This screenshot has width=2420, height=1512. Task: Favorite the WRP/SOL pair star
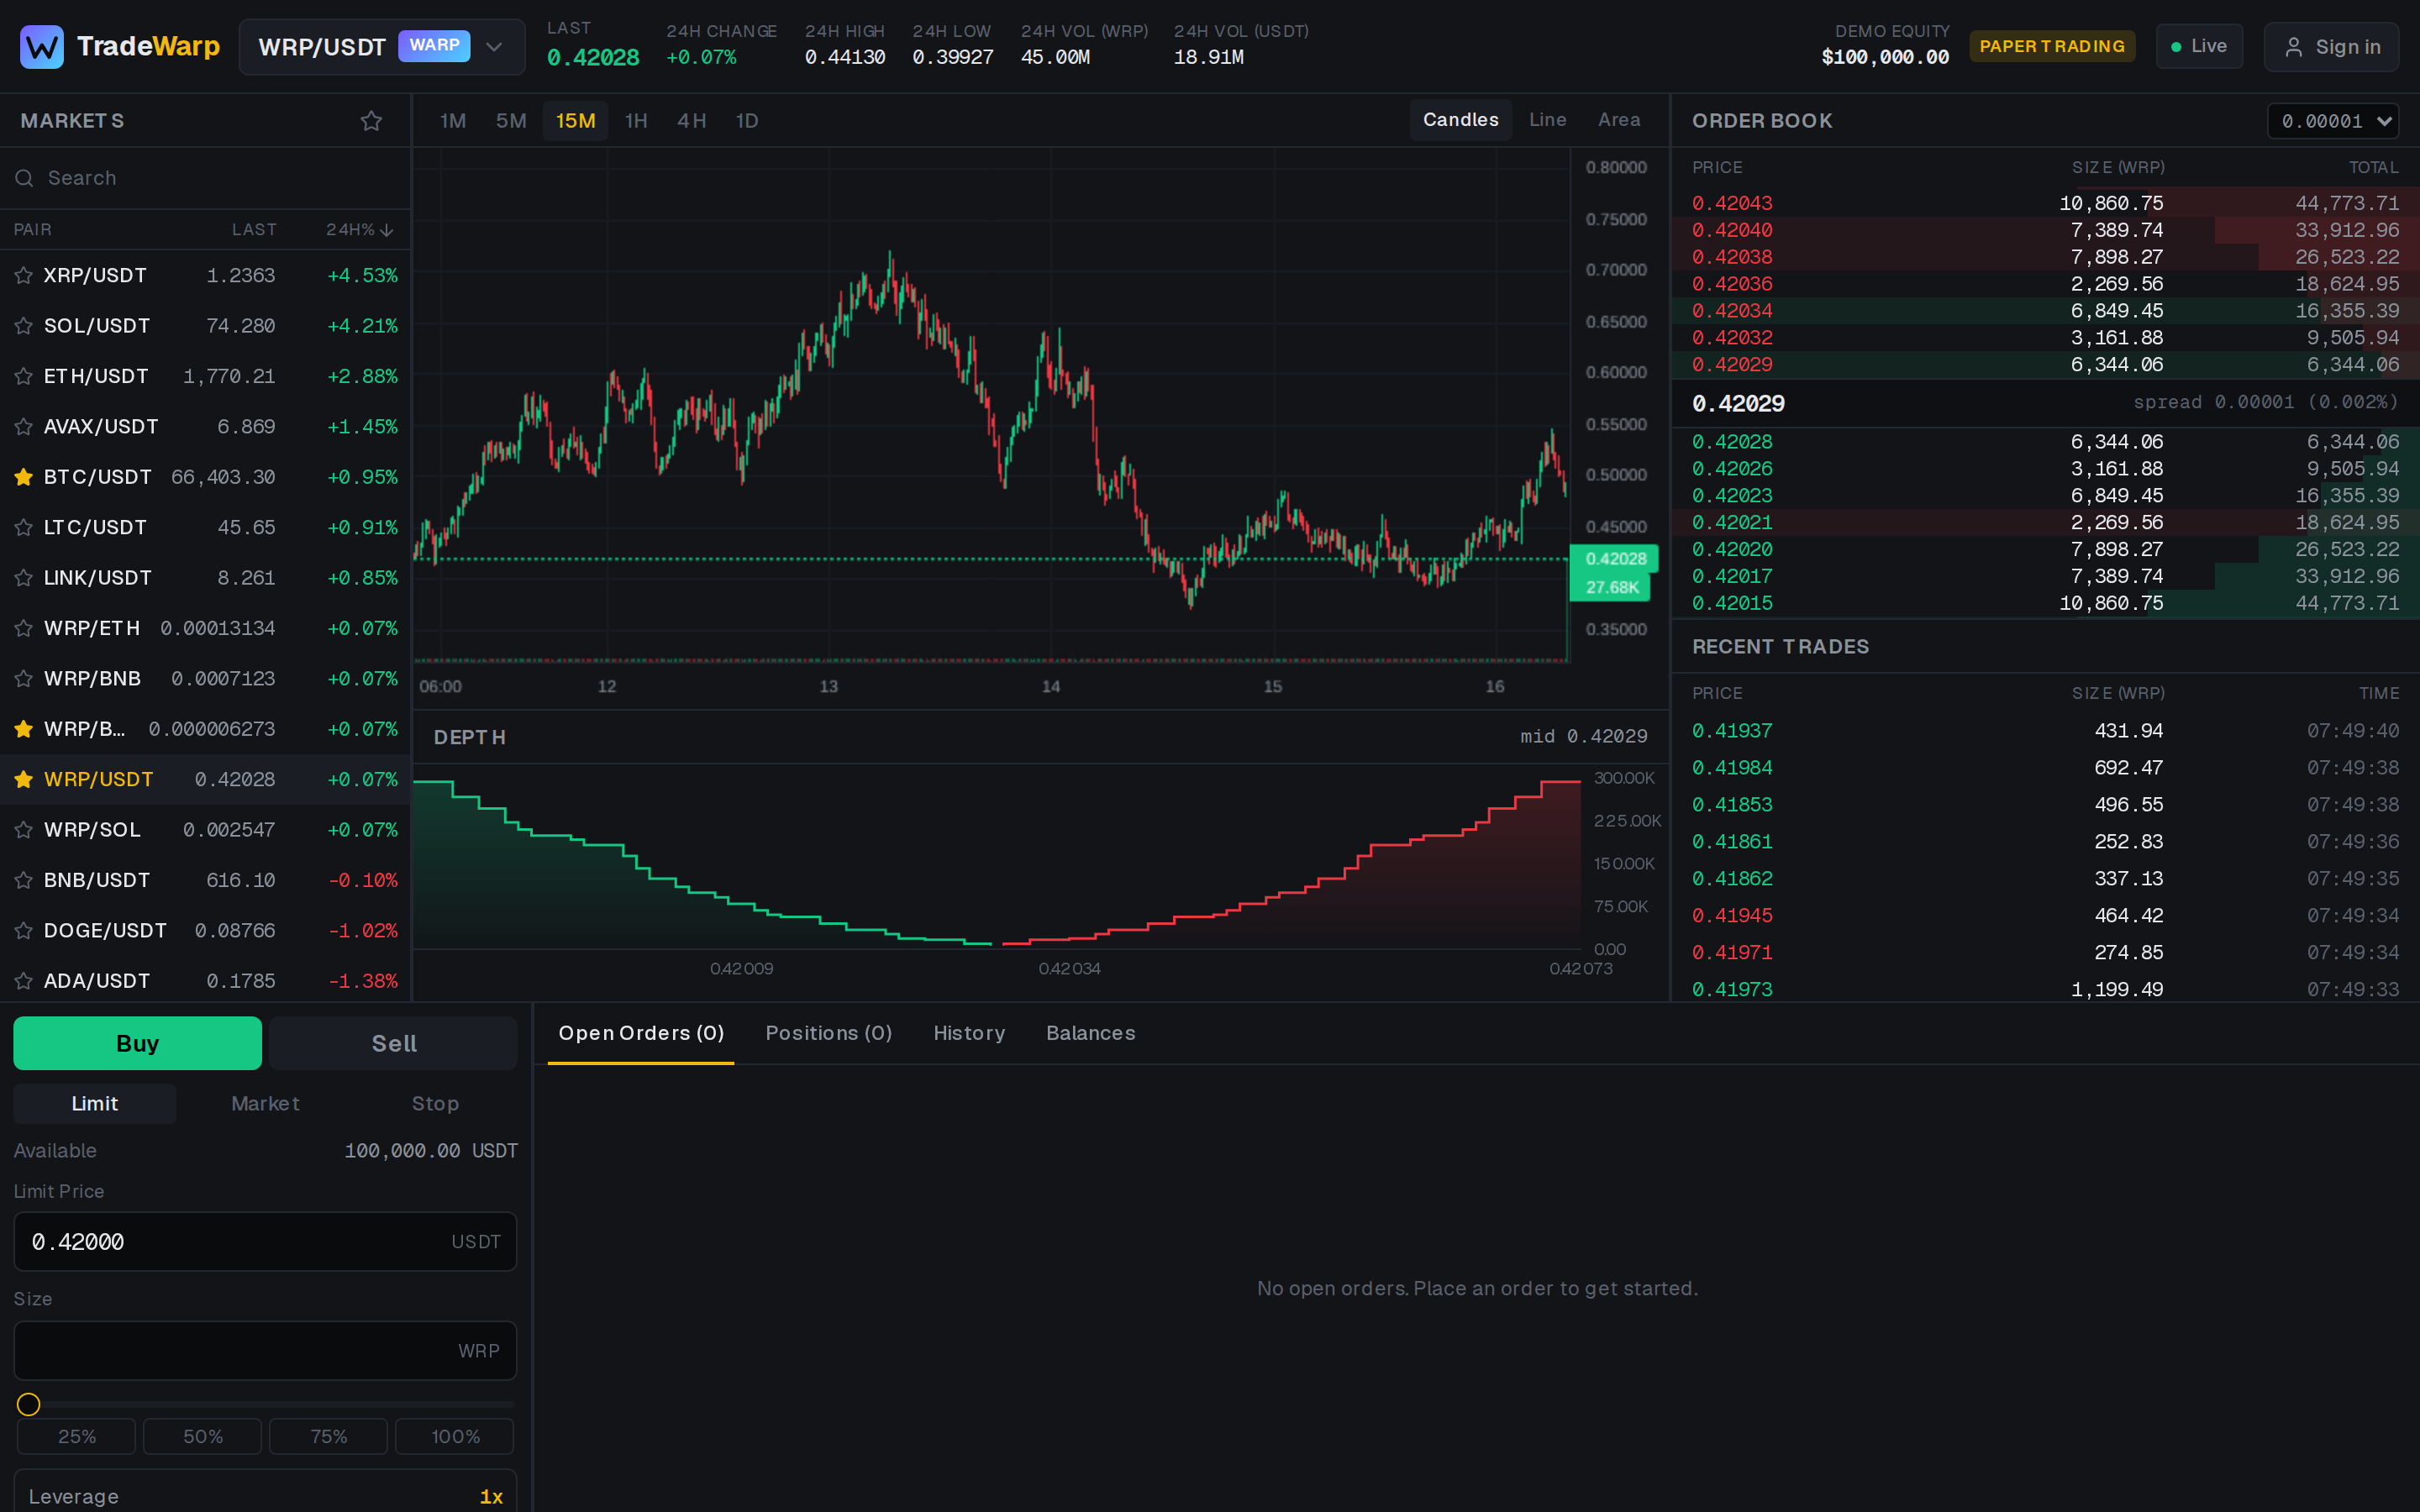(x=24, y=830)
